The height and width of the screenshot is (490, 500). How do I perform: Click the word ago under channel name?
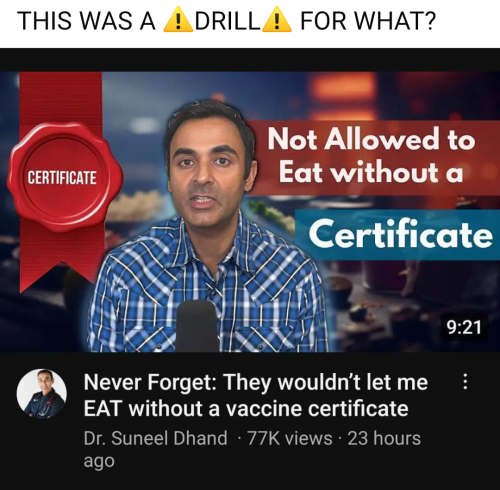point(99,462)
